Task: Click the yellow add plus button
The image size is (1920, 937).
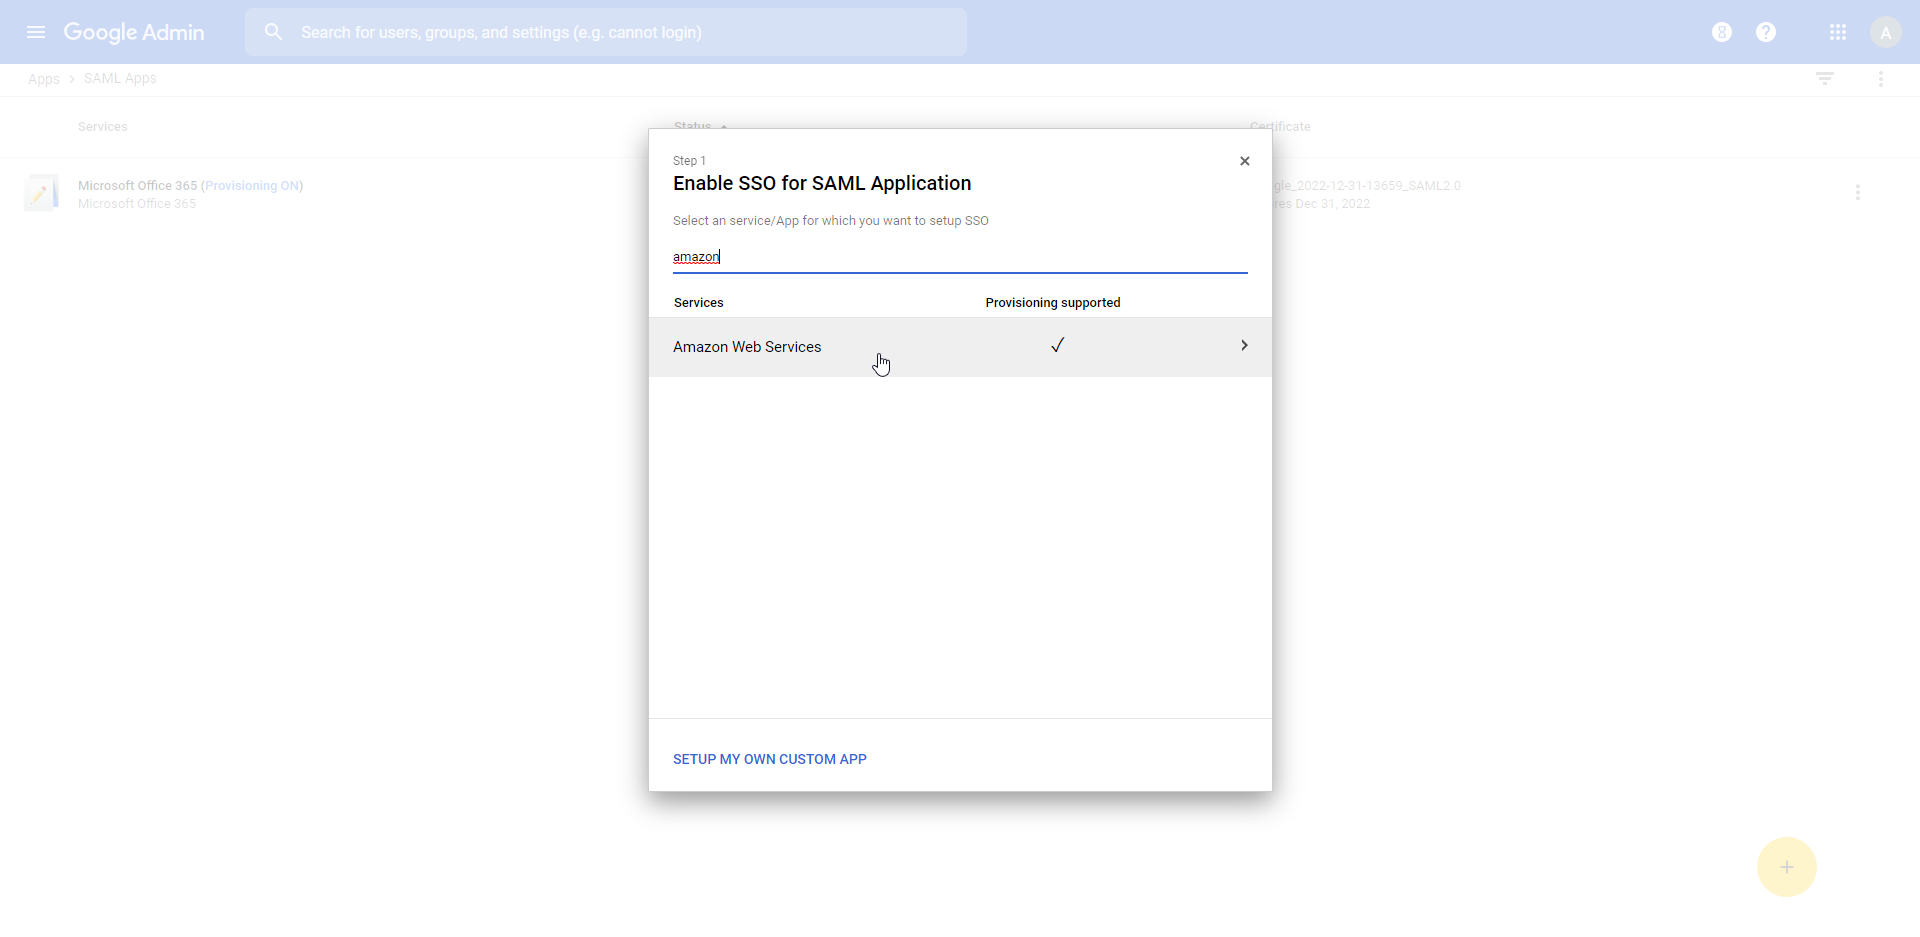Action: click(1787, 867)
